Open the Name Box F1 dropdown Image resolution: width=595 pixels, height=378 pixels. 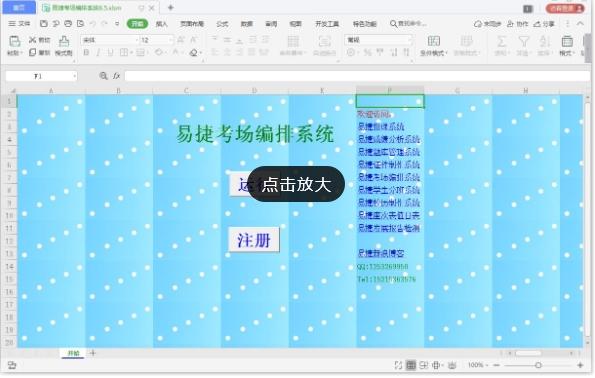point(74,76)
